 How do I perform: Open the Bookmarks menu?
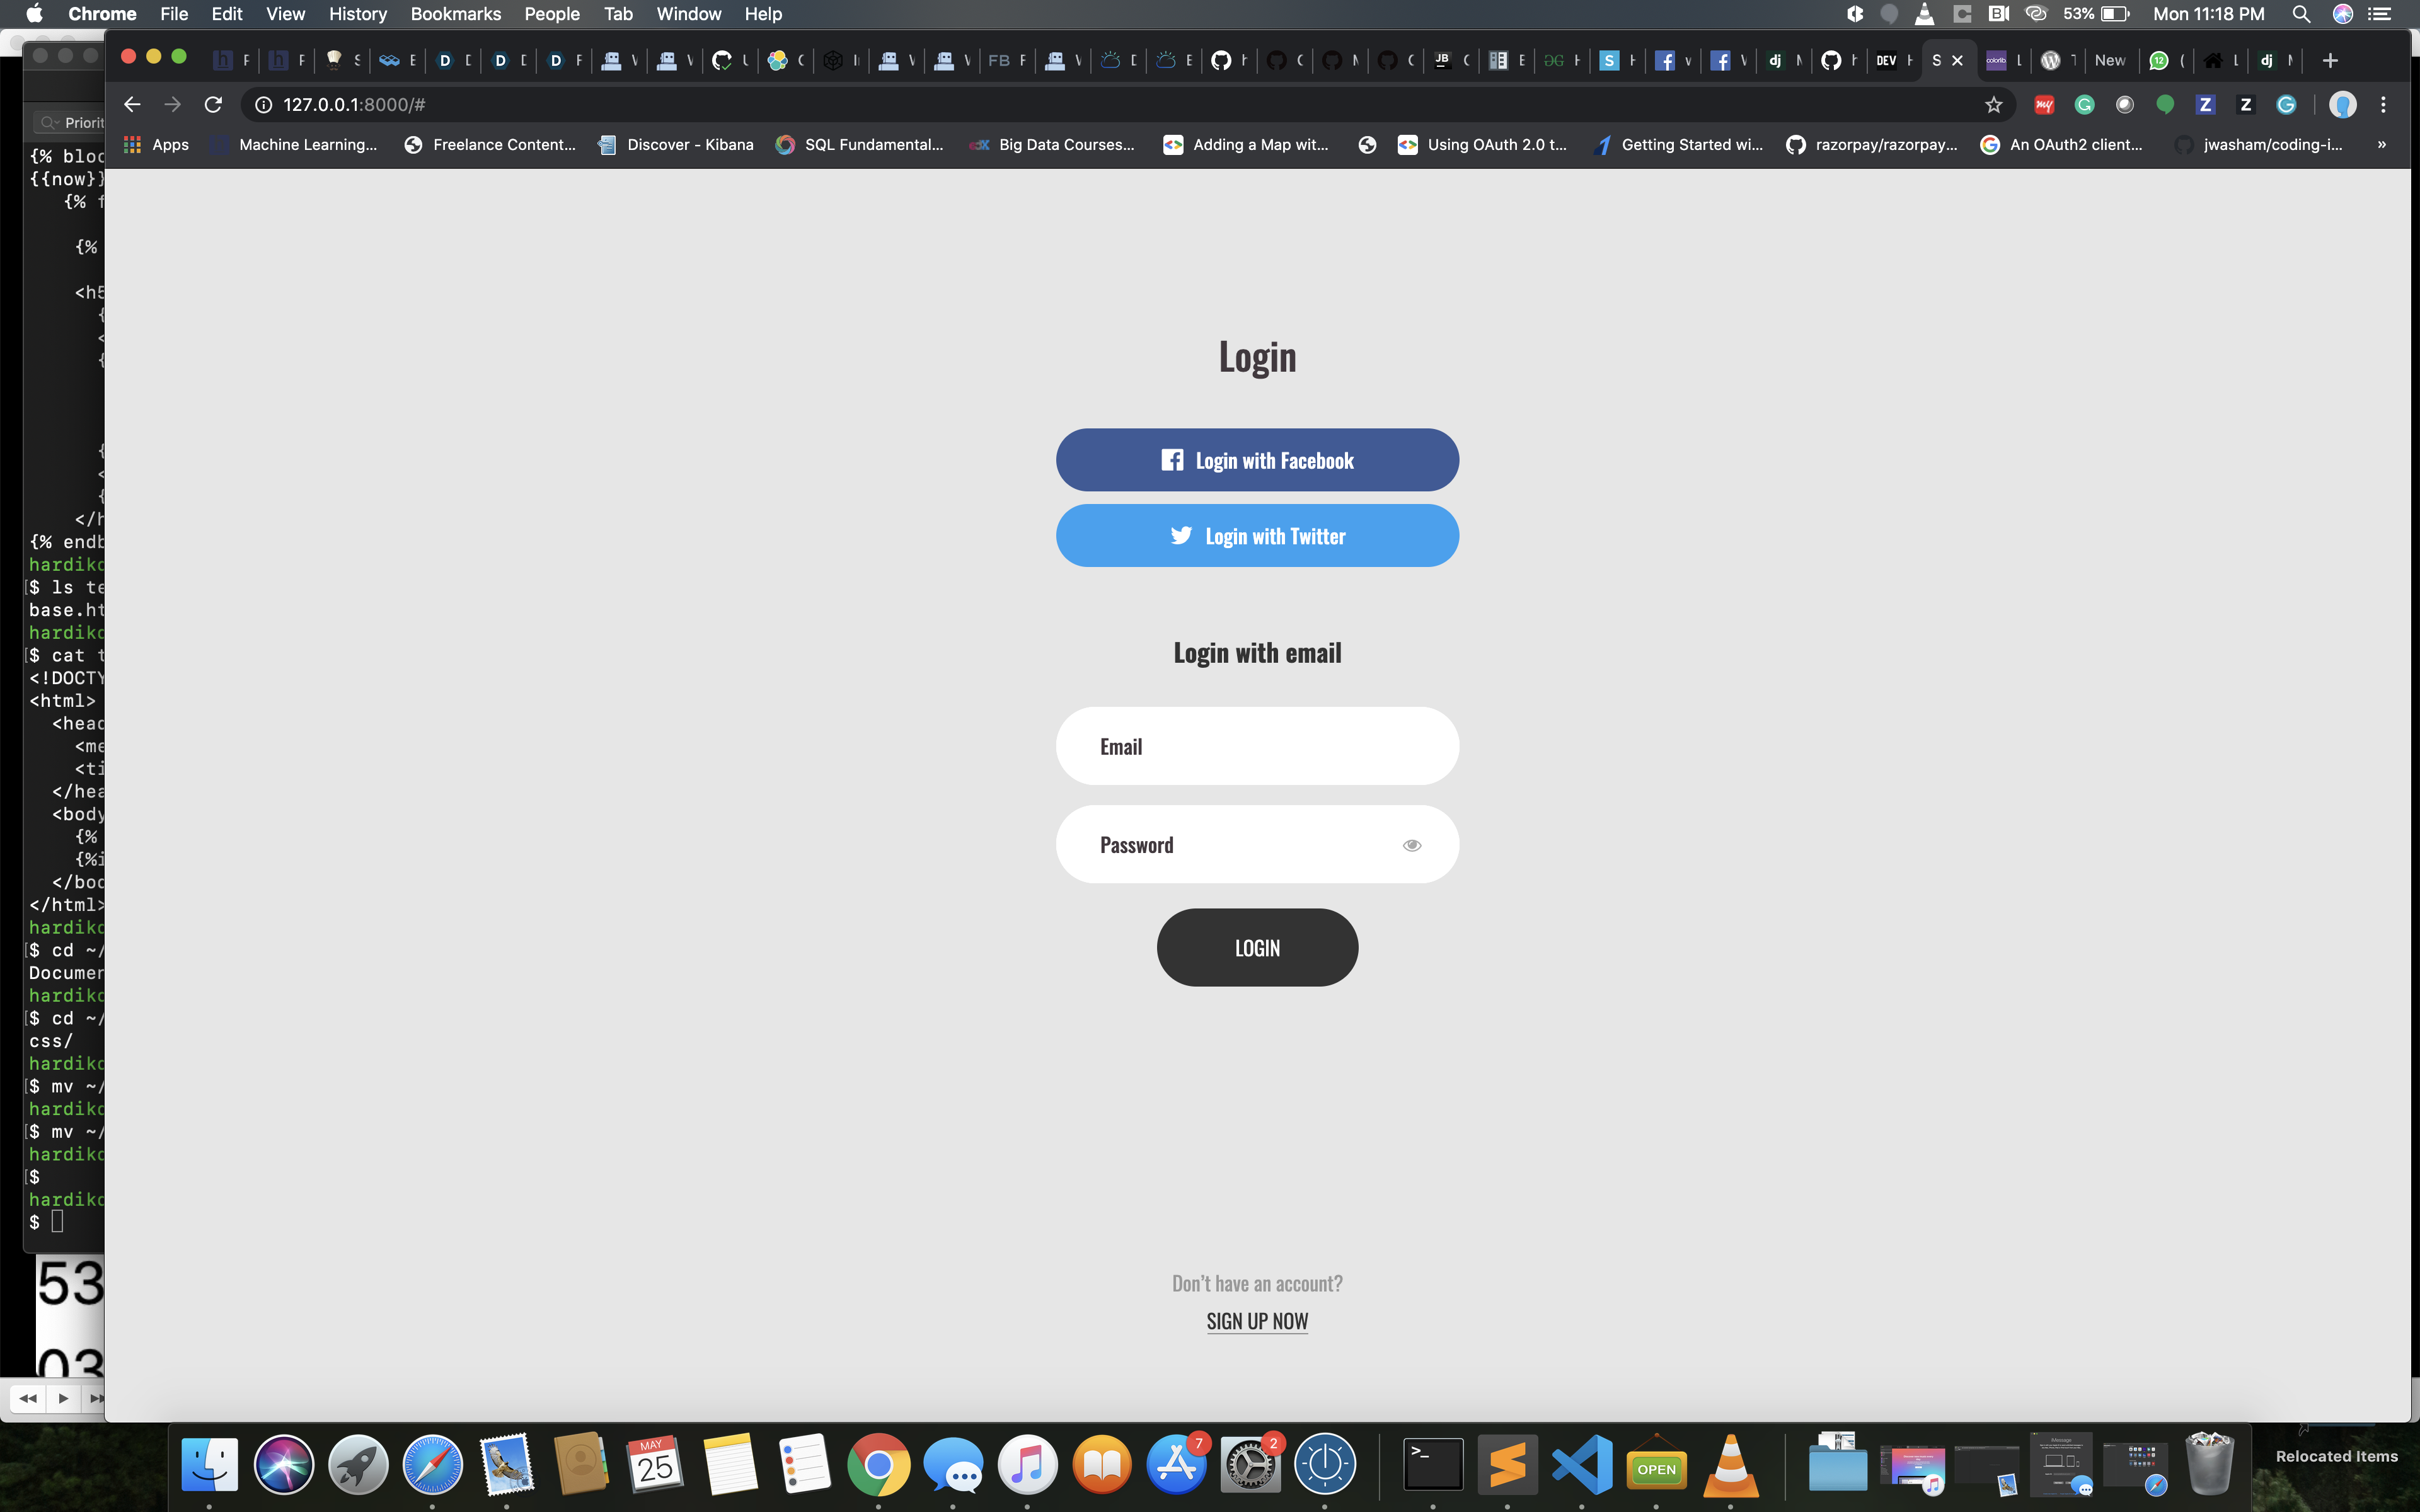[x=455, y=14]
